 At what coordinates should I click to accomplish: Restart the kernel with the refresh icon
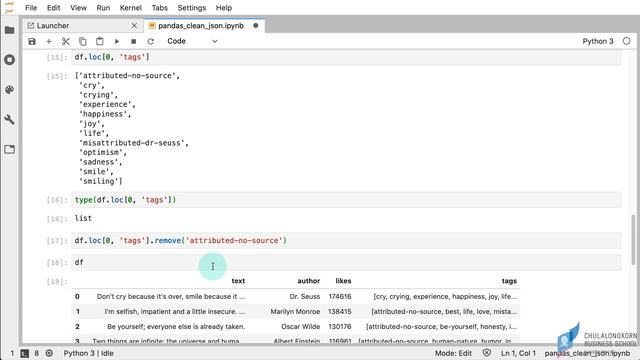click(151, 41)
